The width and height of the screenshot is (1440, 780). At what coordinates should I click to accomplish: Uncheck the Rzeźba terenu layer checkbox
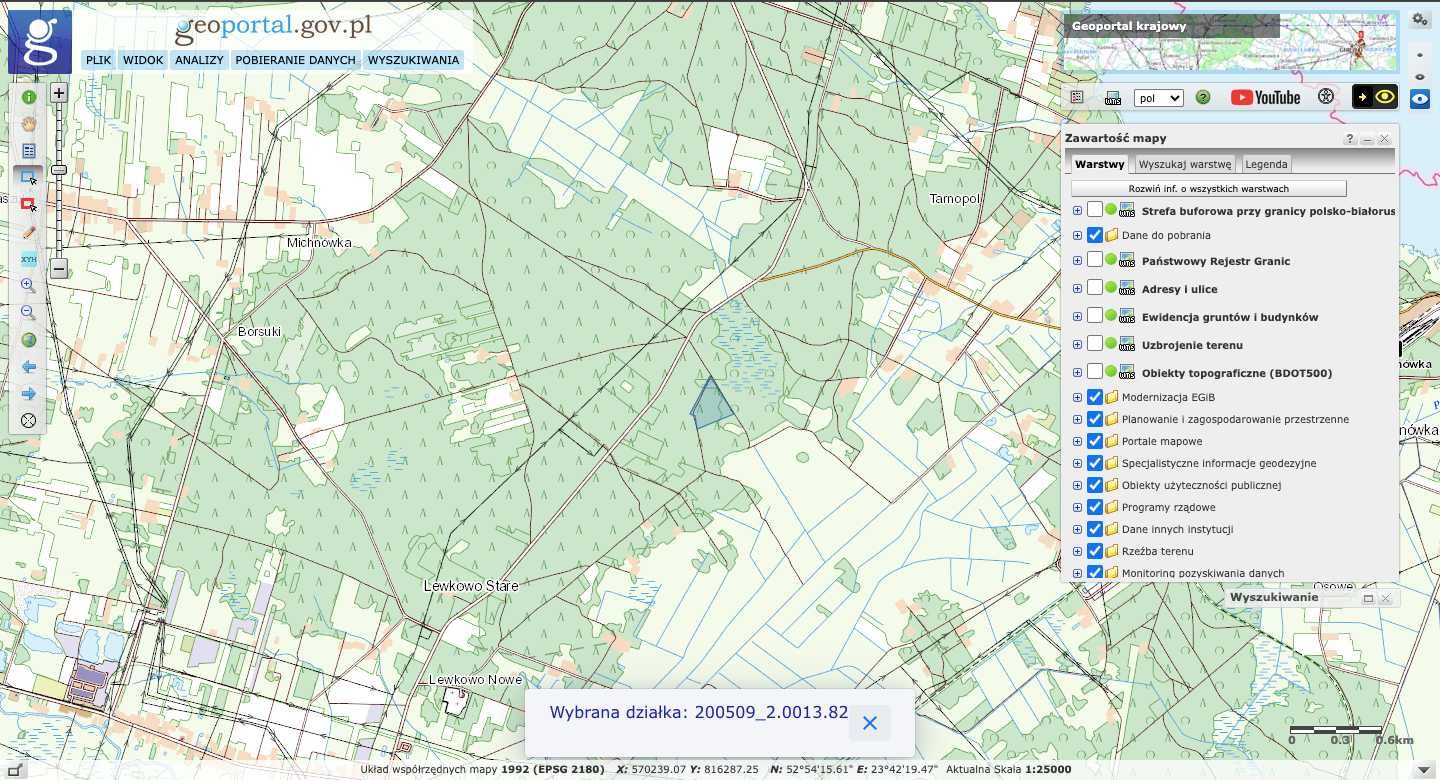click(x=1095, y=551)
